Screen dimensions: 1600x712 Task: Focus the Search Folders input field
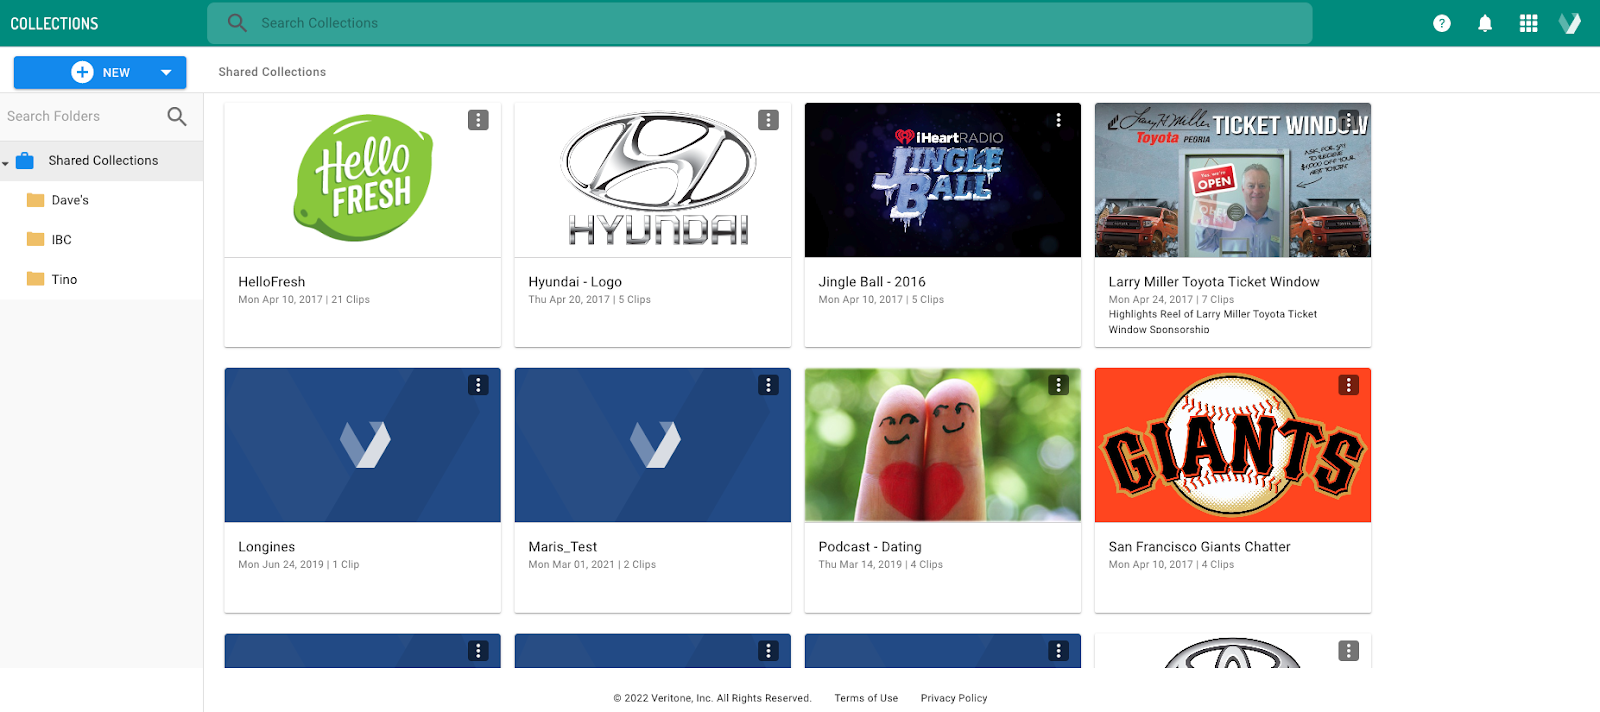click(82, 116)
